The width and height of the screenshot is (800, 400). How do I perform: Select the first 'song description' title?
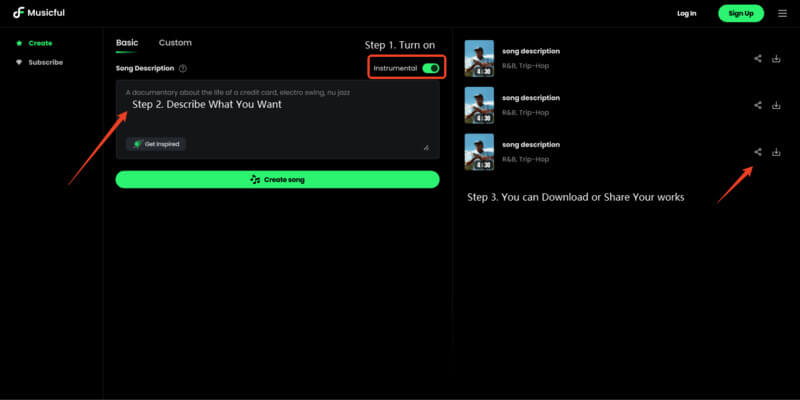531,51
